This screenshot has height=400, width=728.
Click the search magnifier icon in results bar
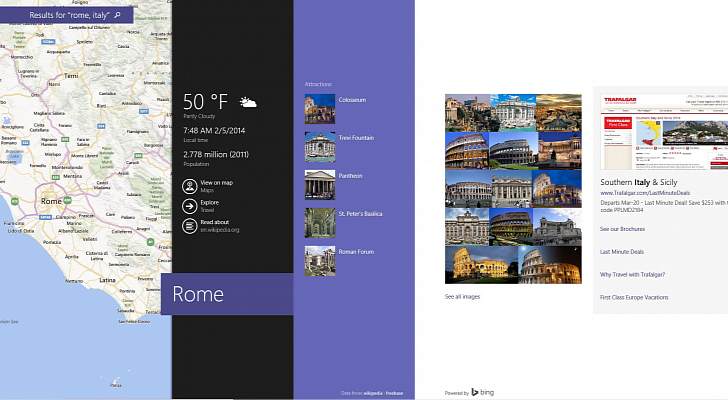pyautogui.click(x=117, y=16)
